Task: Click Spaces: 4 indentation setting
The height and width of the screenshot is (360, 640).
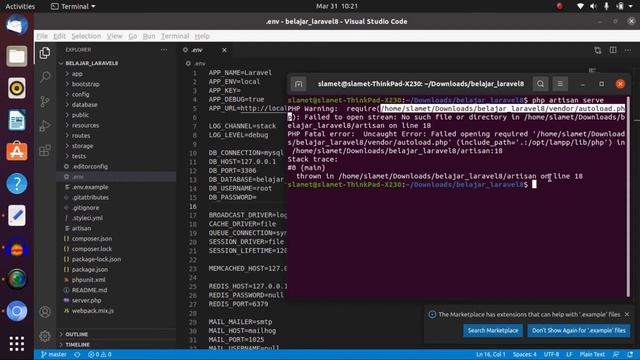Action: [525, 354]
